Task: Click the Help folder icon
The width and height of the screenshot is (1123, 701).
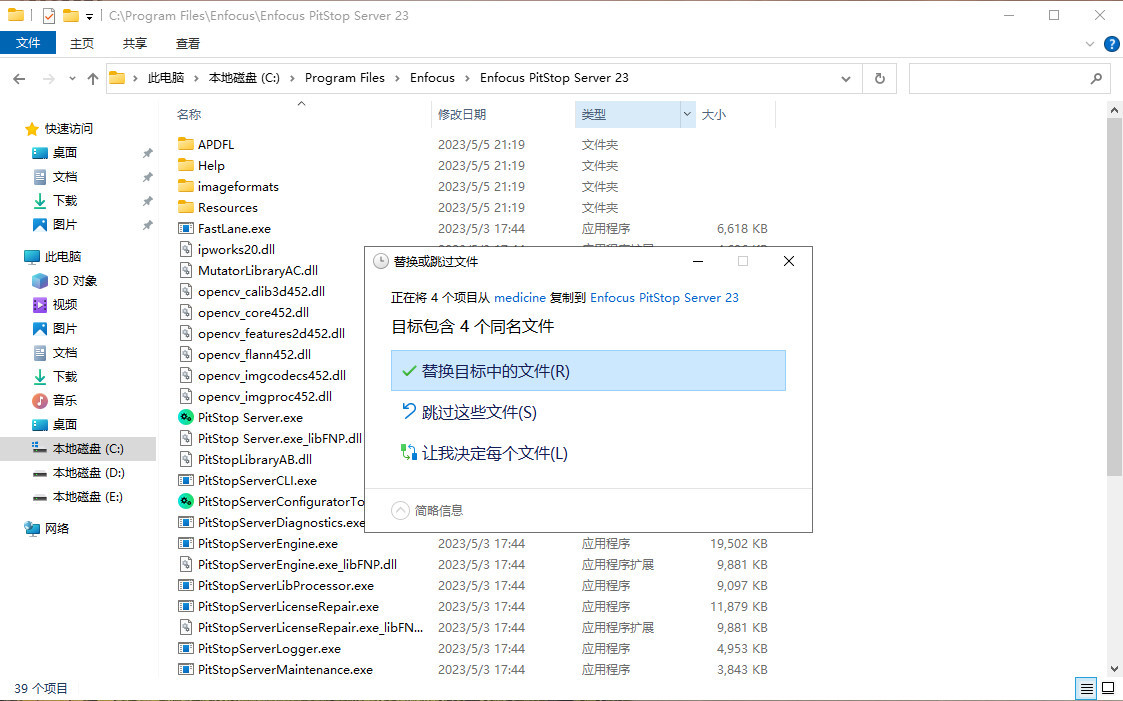Action: [185, 165]
